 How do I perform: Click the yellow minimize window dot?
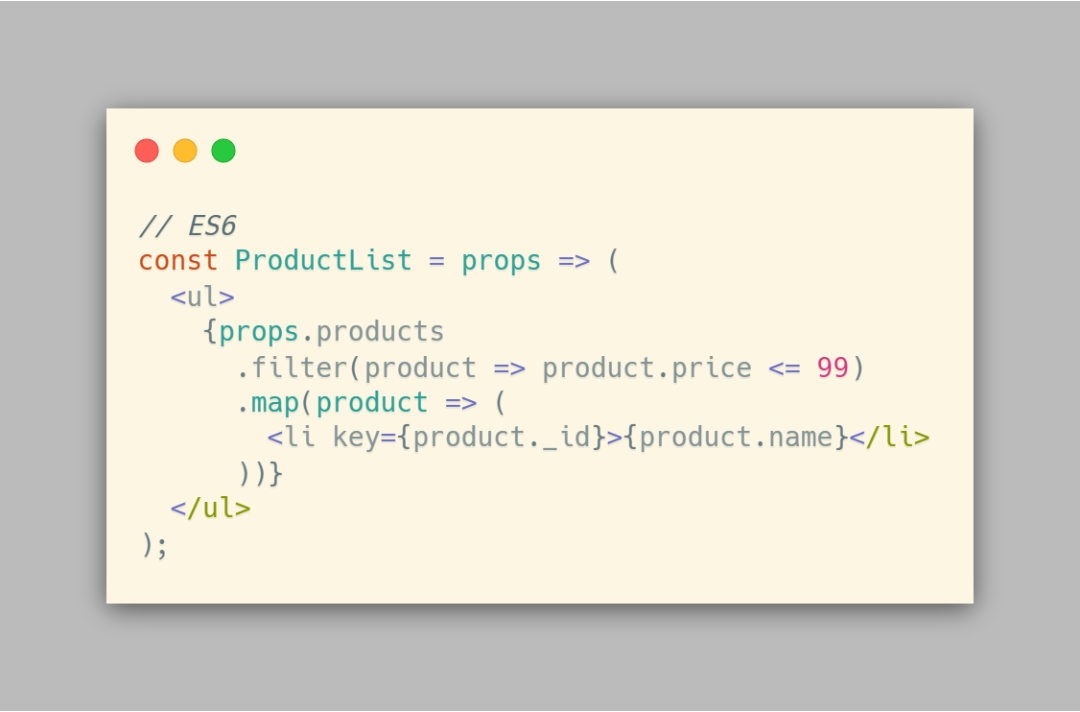(185, 150)
